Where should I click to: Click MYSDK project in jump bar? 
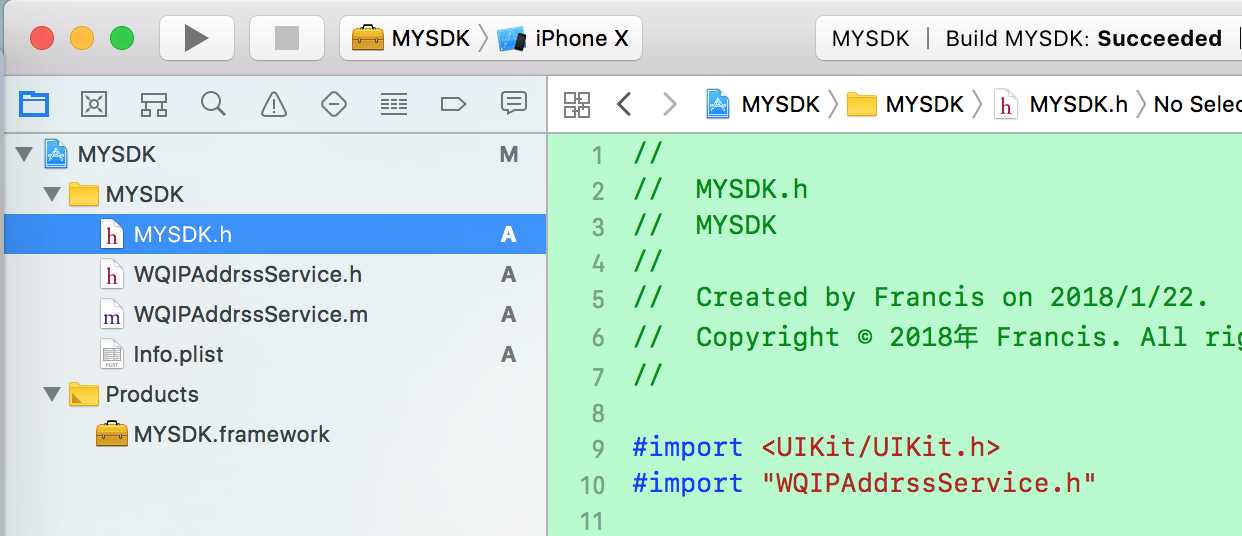[763, 104]
